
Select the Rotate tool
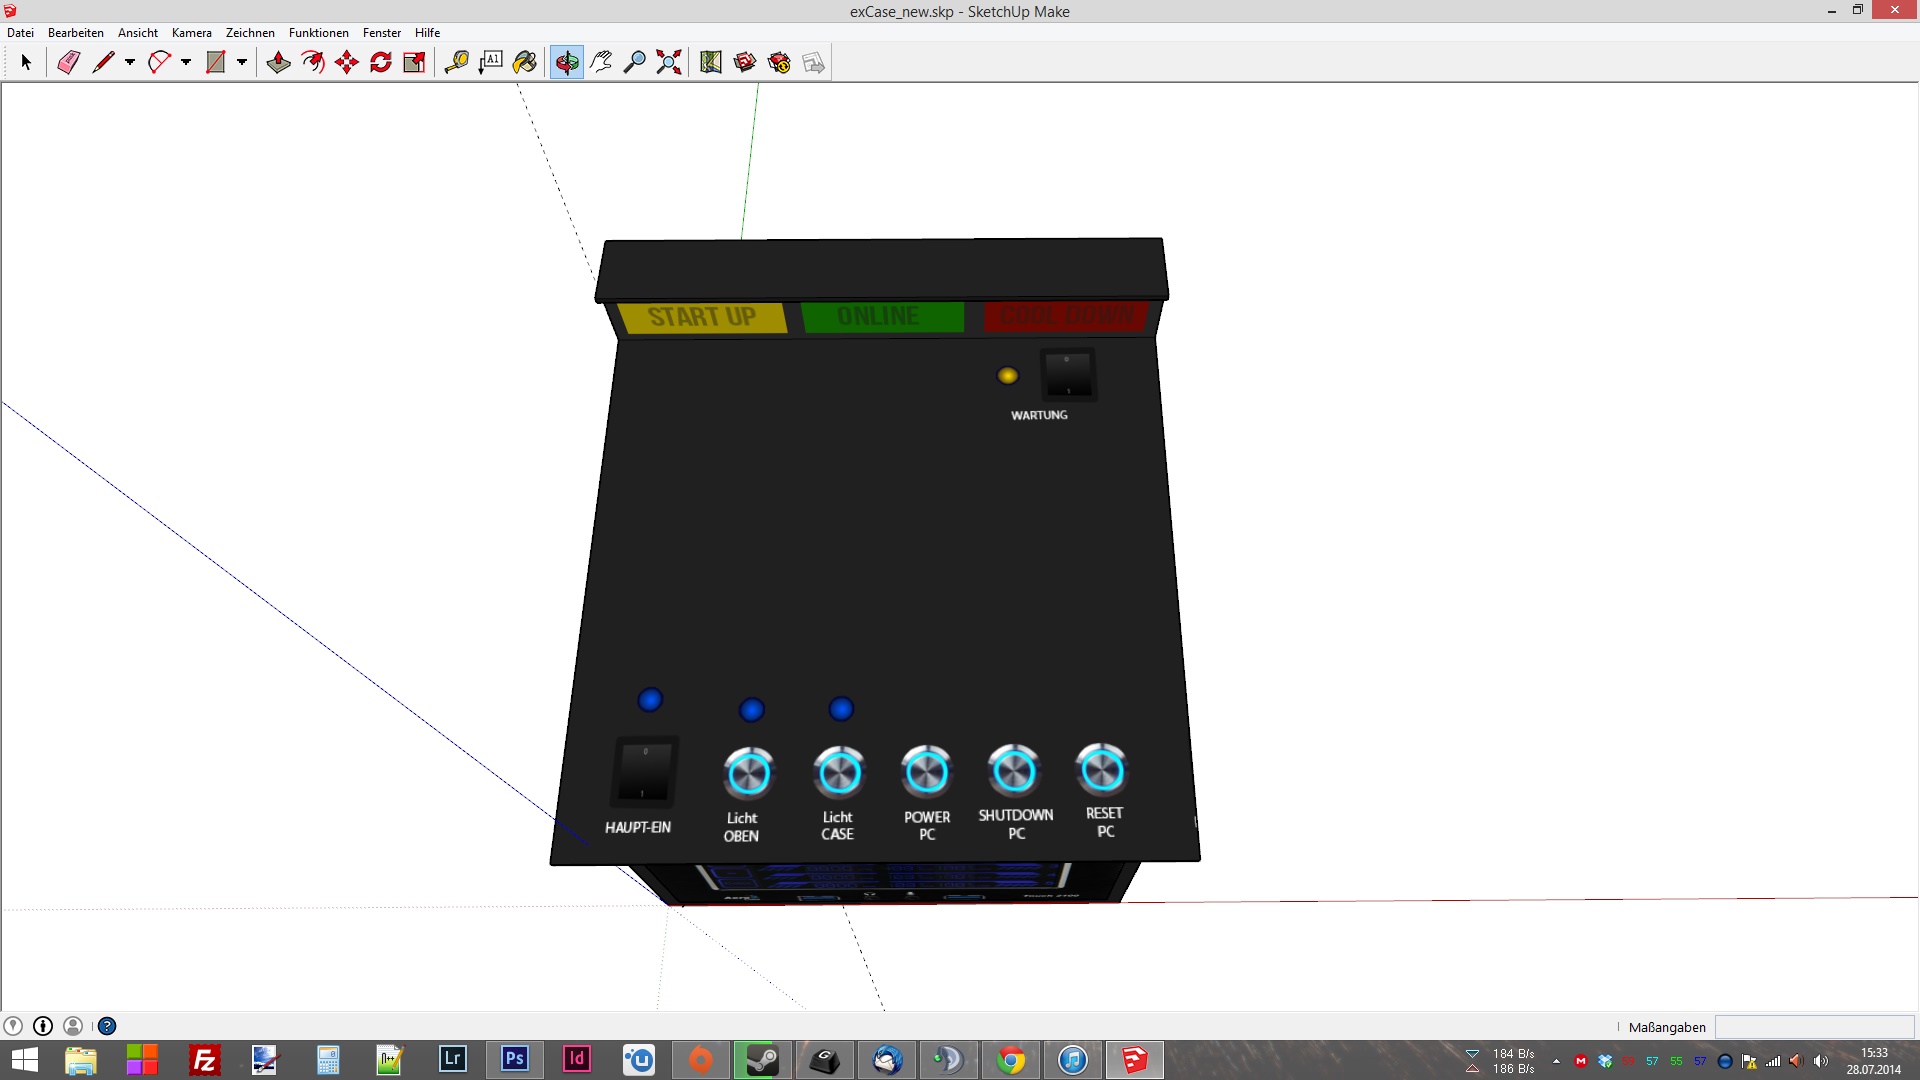(x=381, y=62)
